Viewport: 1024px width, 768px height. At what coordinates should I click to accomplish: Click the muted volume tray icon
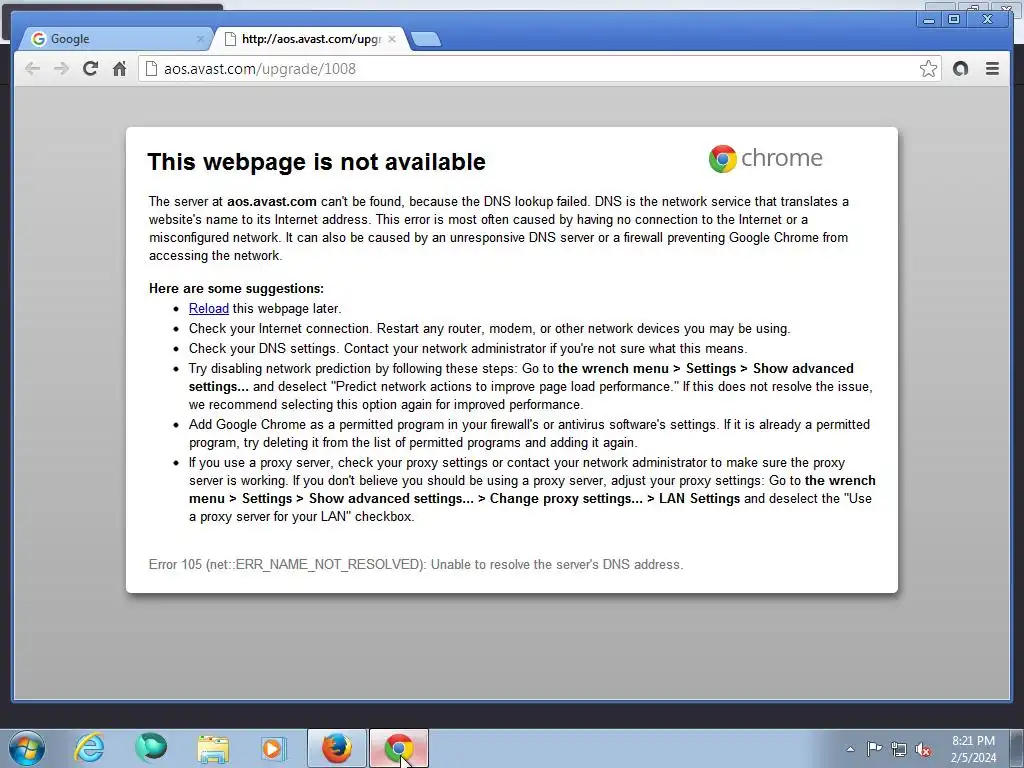click(x=923, y=750)
